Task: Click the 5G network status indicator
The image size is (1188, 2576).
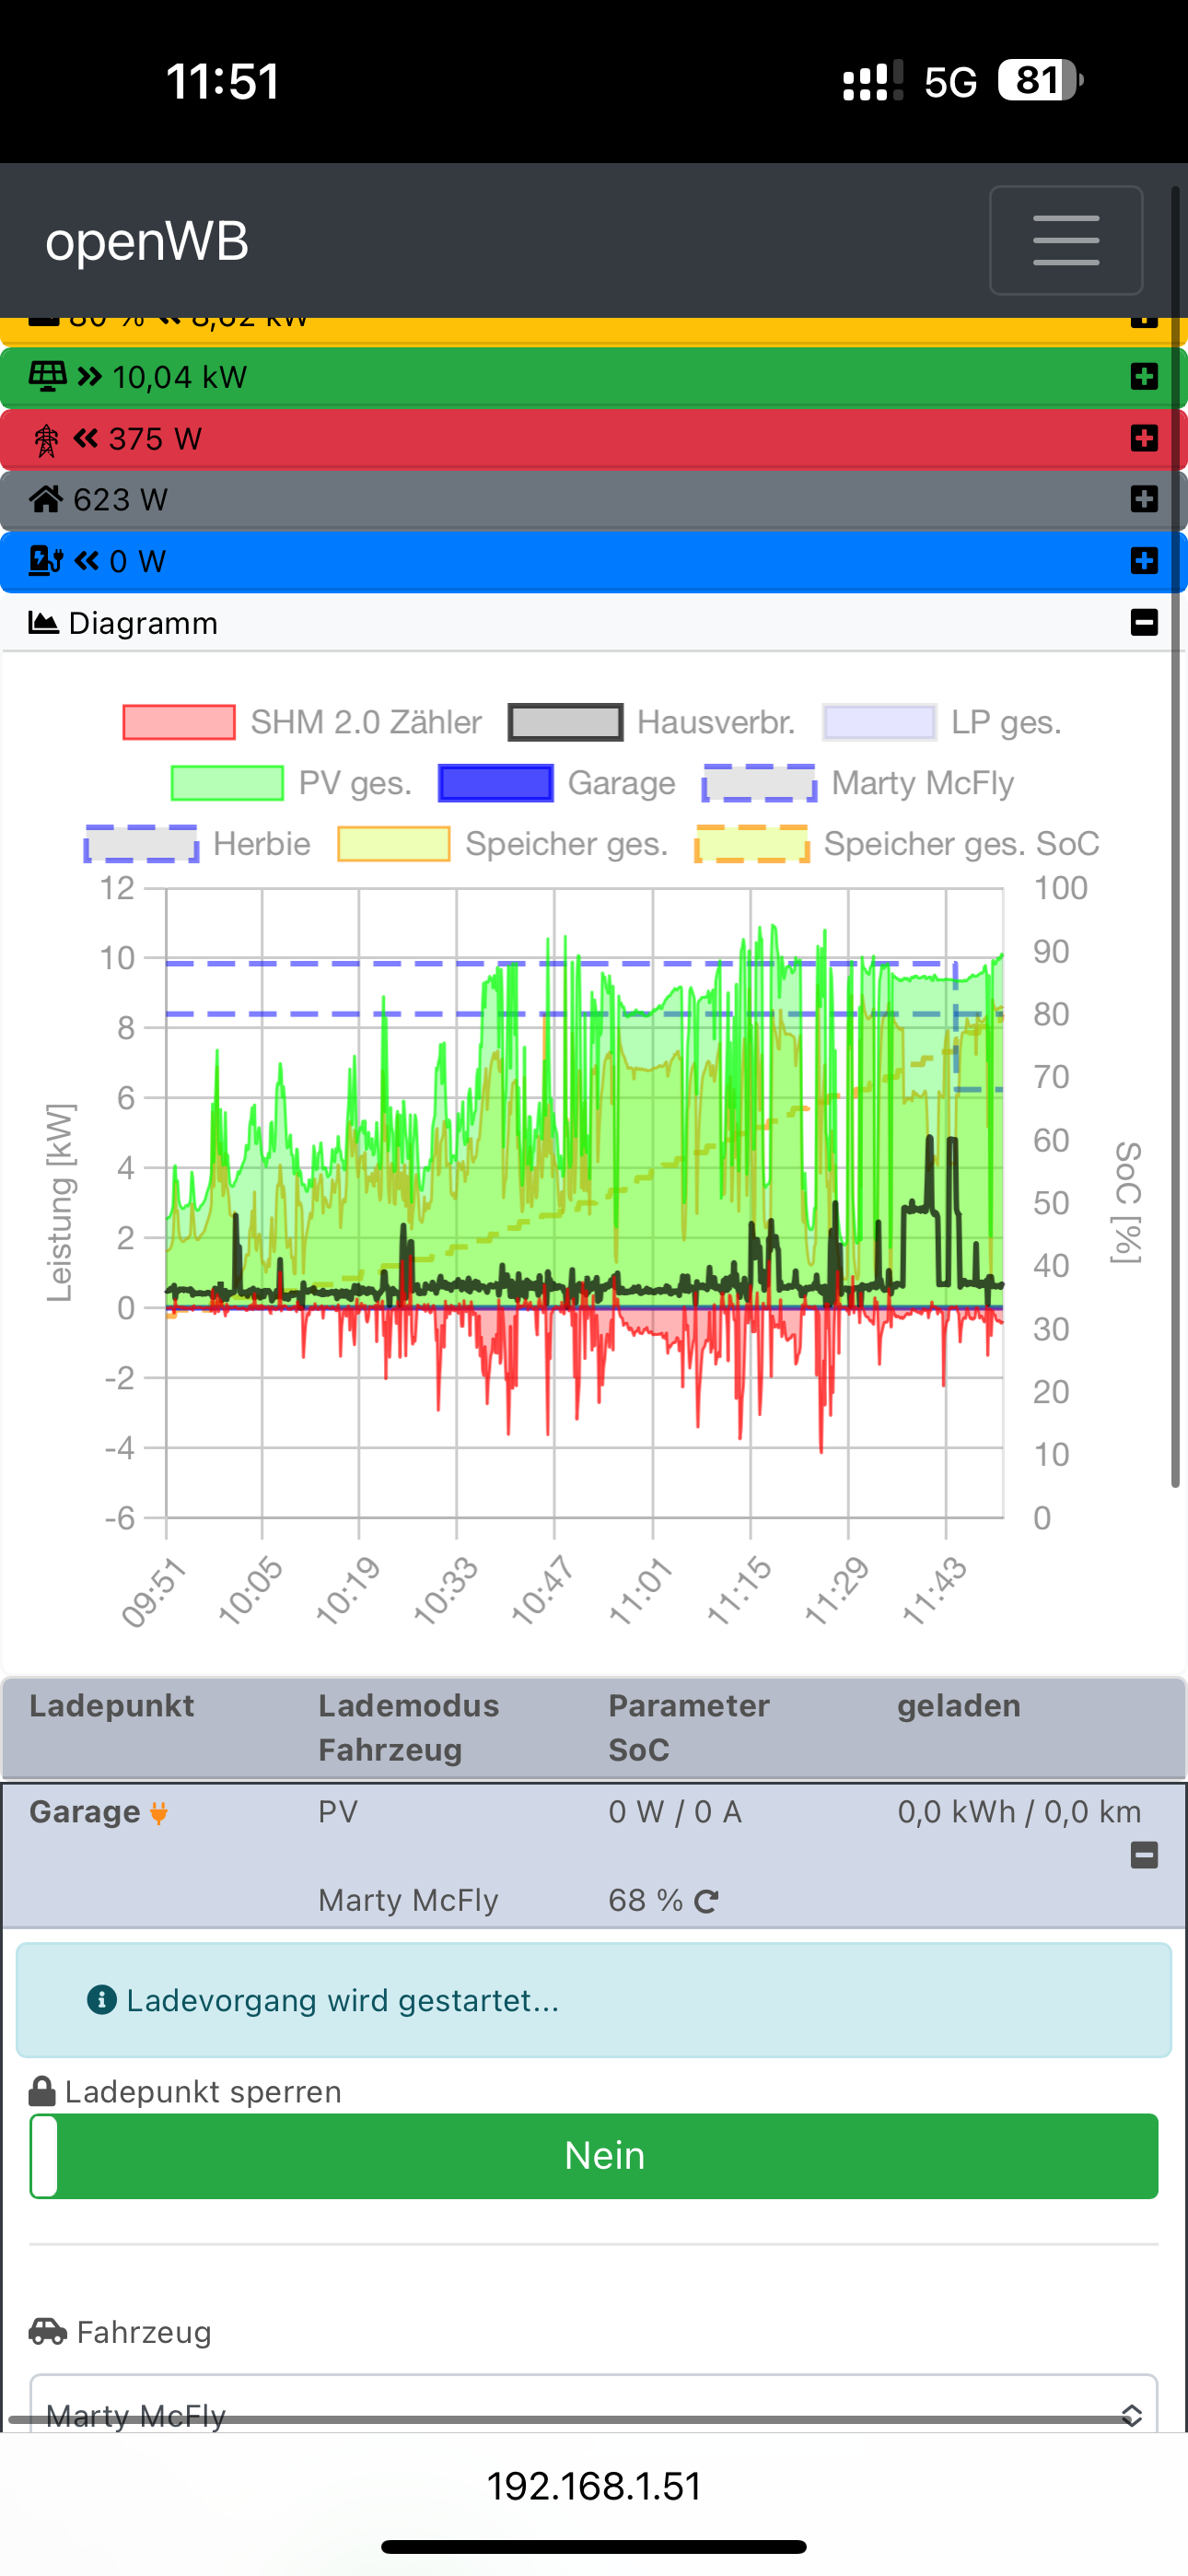Action: (950, 82)
